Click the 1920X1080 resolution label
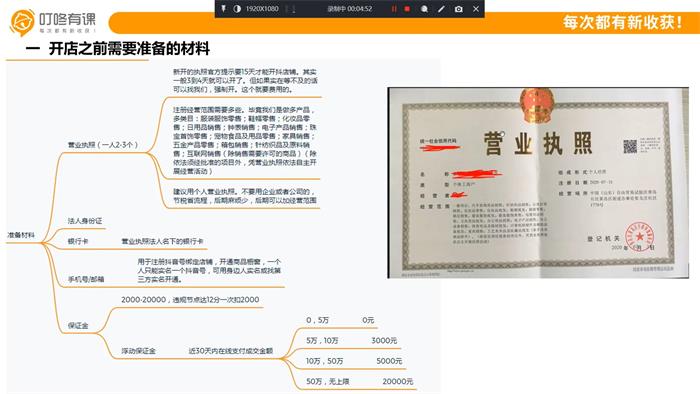The image size is (700, 394). [x=262, y=8]
